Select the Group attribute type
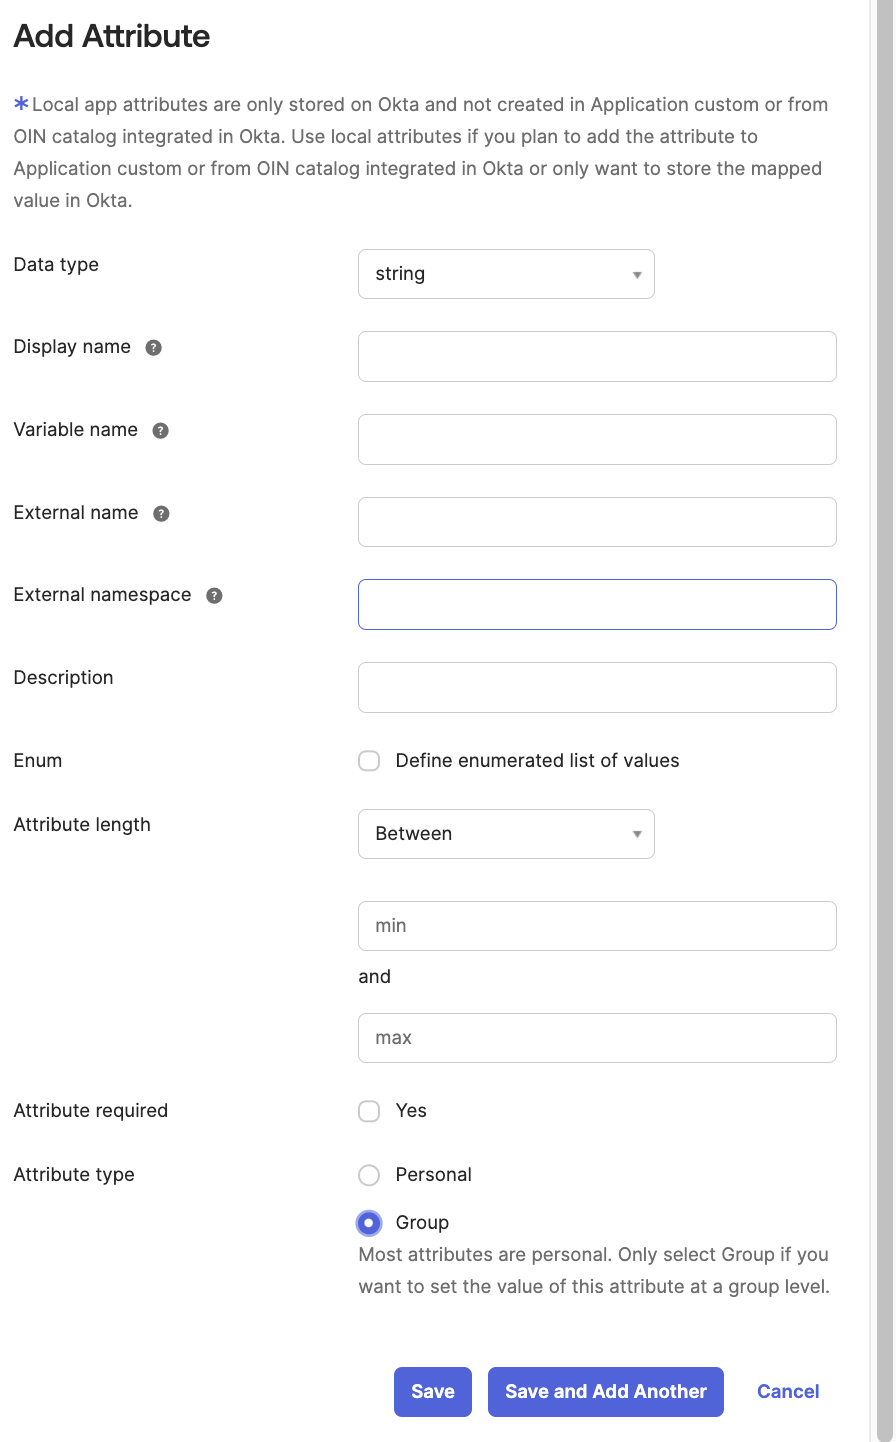Viewport: 896px width, 1442px height. (370, 1223)
